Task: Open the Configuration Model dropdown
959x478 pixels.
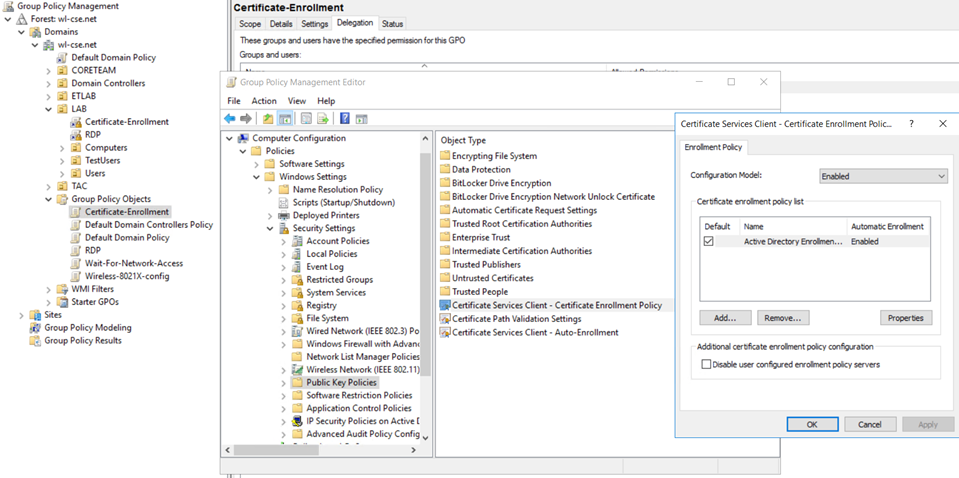Action: (x=883, y=176)
